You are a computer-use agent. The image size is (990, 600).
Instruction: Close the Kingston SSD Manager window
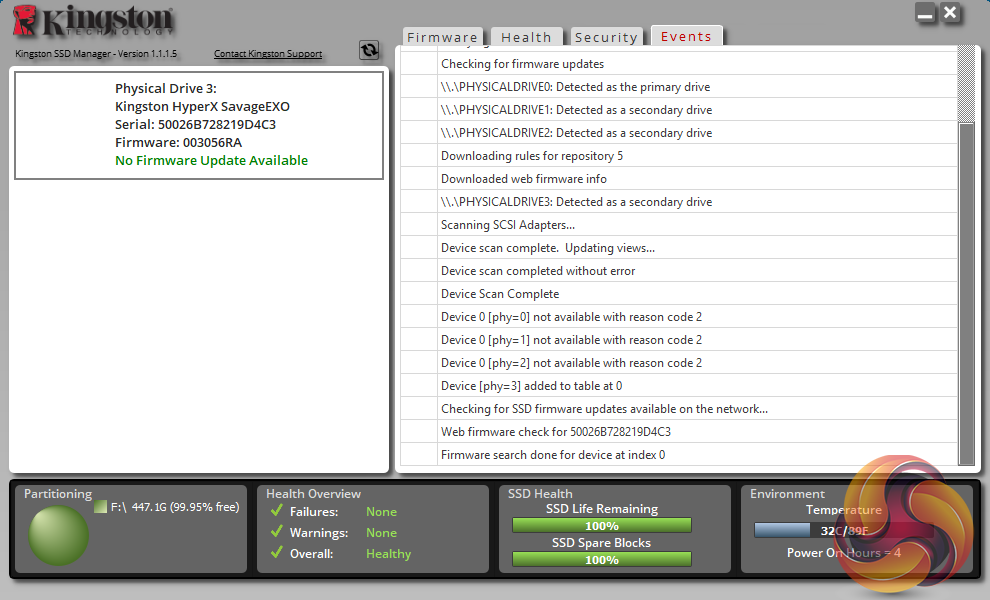[950, 13]
